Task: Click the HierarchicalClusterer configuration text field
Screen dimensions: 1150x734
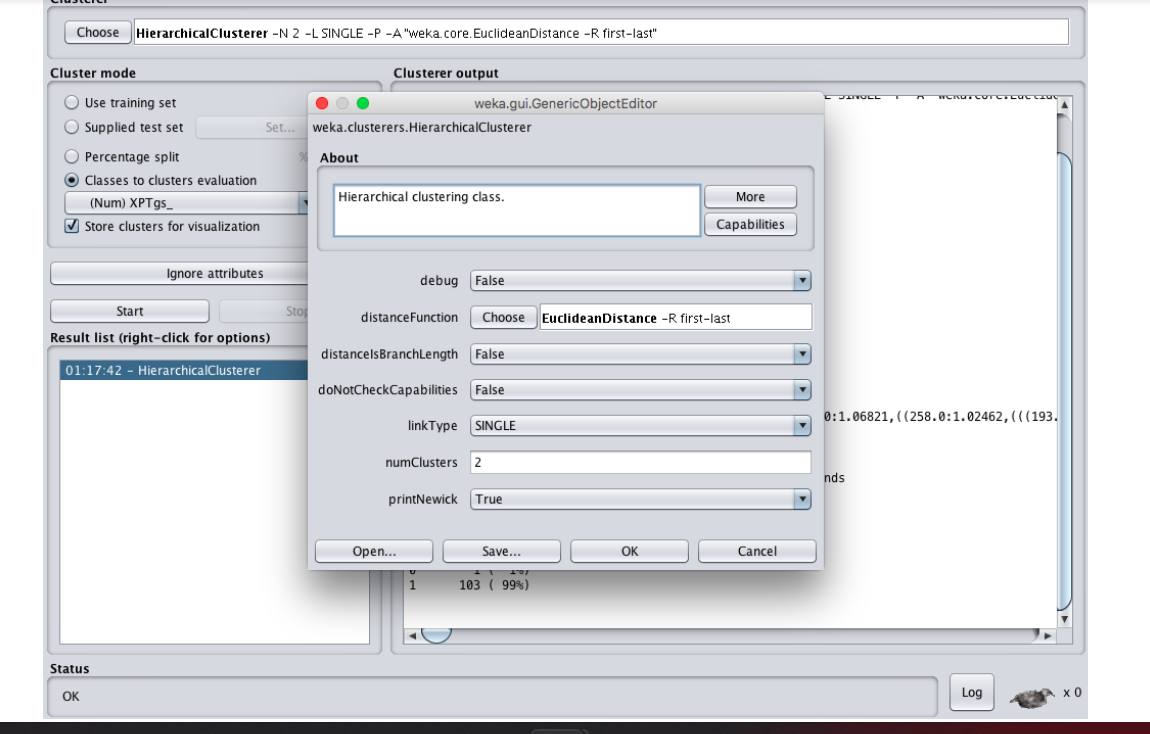Action: (601, 33)
